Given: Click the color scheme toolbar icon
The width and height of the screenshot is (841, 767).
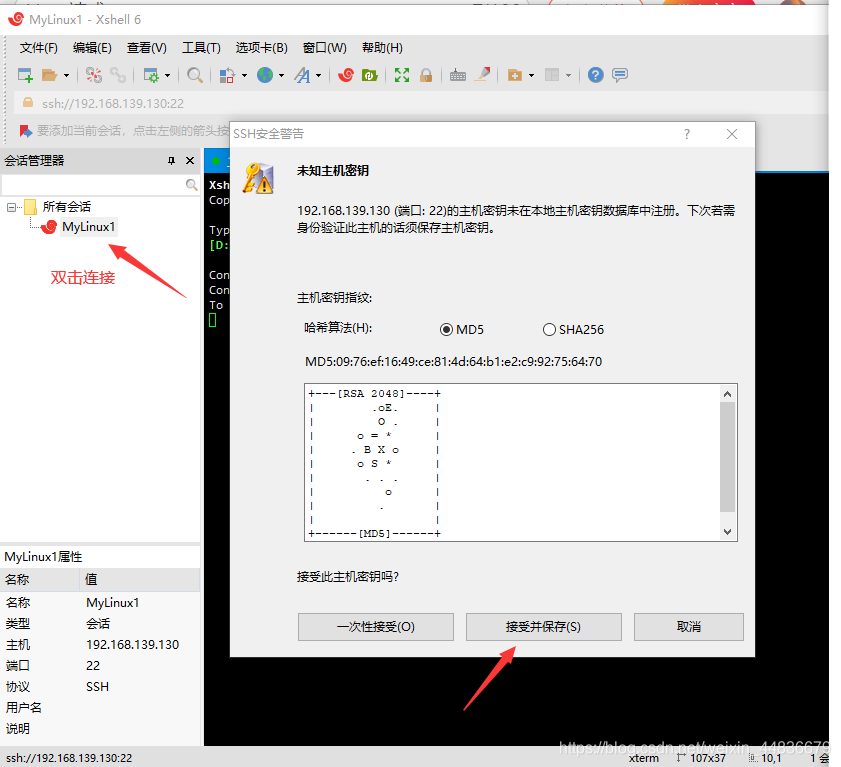Looking at the screenshot, I should pyautogui.click(x=227, y=75).
